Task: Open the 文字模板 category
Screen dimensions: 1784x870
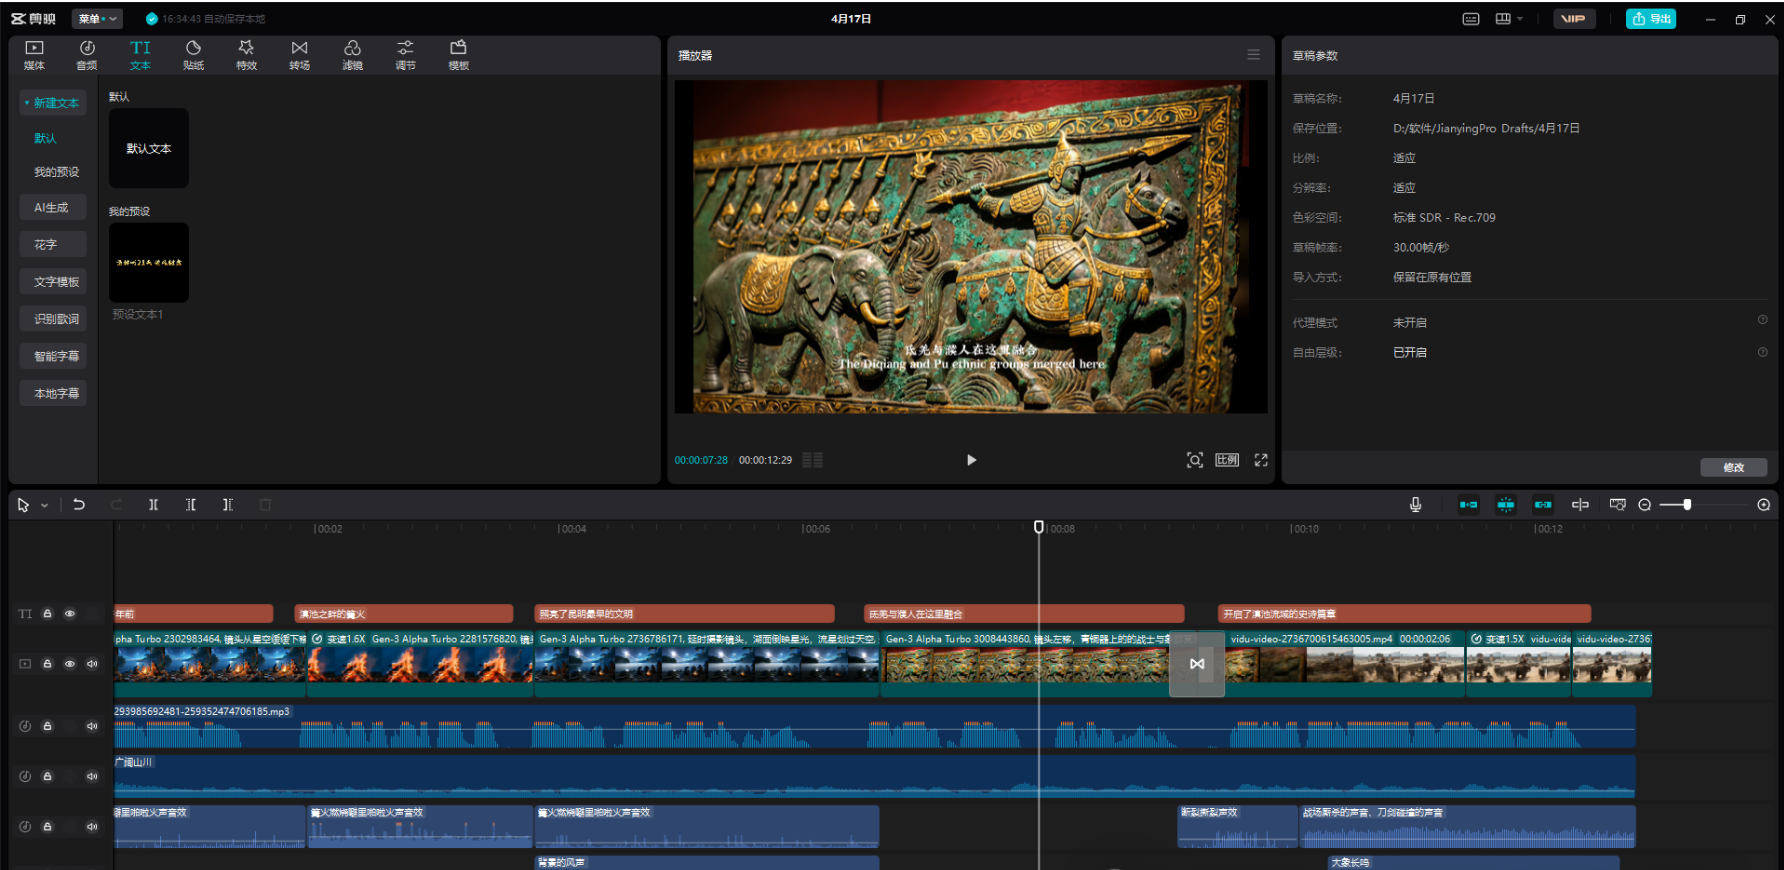Action: [53, 282]
